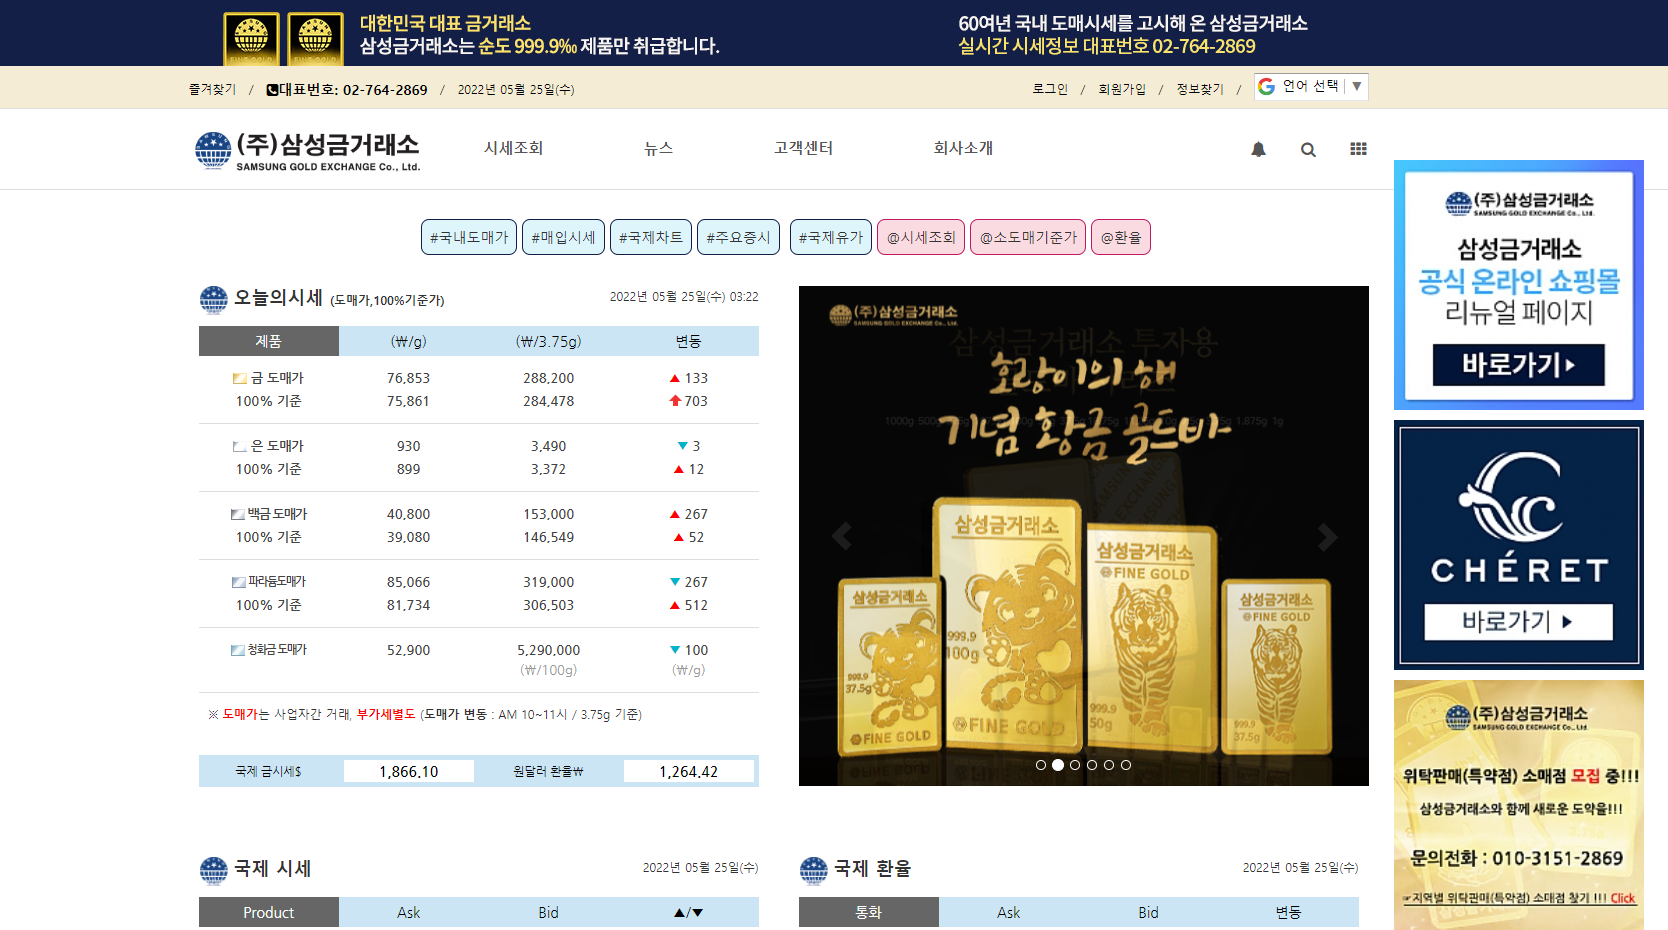Click the 즐겨찾기 link
Screen dimensions: 1668x930
[212, 89]
